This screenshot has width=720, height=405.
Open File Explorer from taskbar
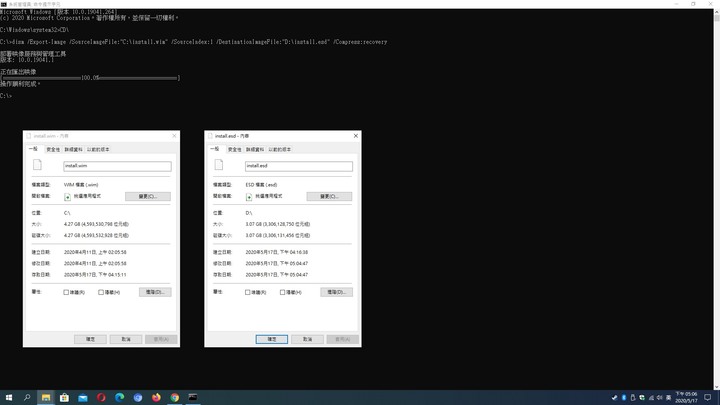[x=46, y=398]
